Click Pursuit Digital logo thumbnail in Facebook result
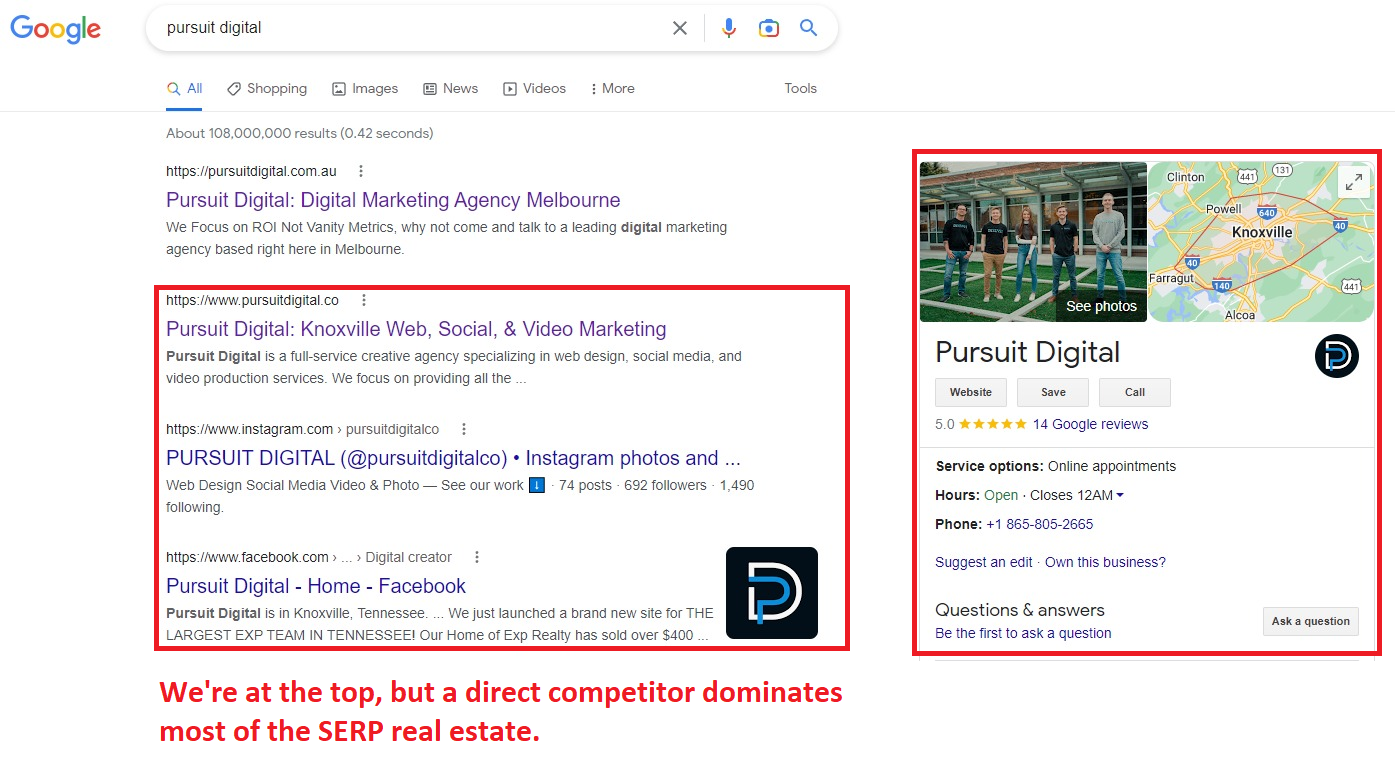 pos(771,593)
